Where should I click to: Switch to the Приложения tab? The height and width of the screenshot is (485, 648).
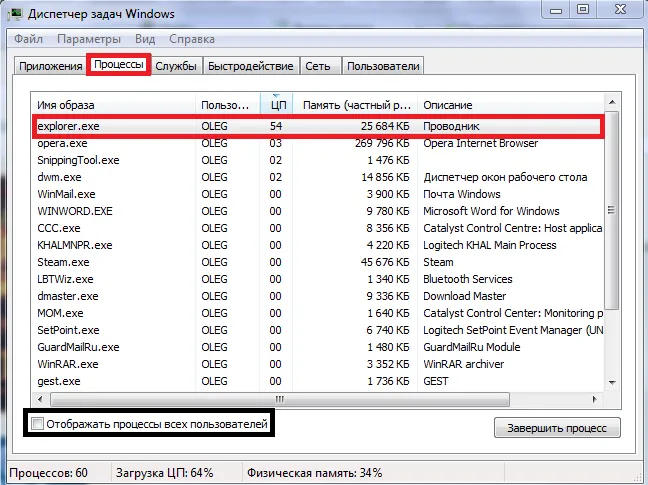[50, 66]
